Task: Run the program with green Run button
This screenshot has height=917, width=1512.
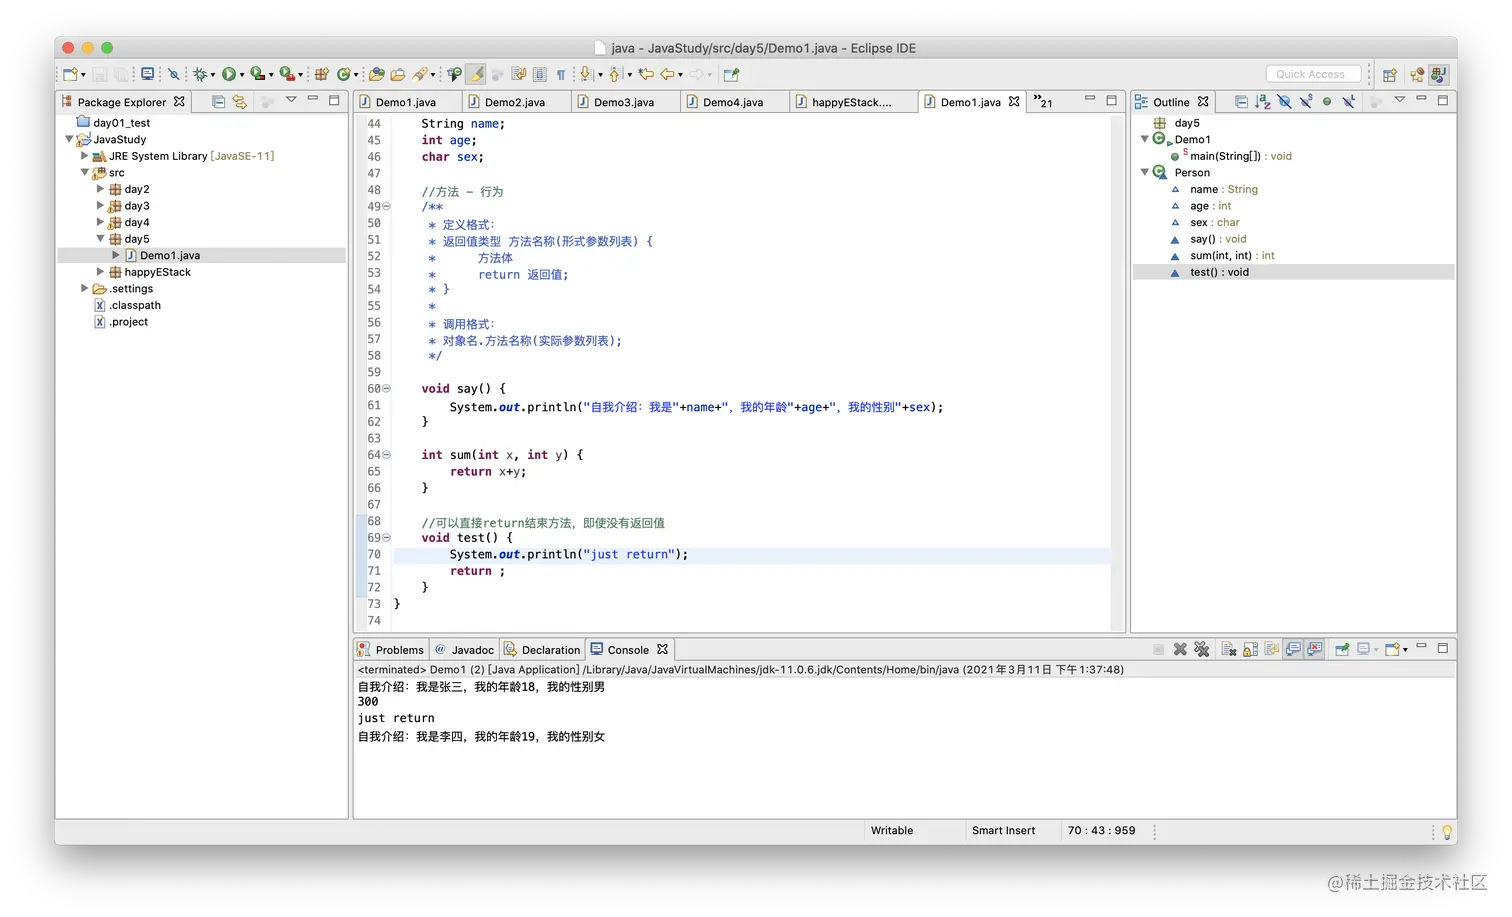Action: pyautogui.click(x=229, y=74)
